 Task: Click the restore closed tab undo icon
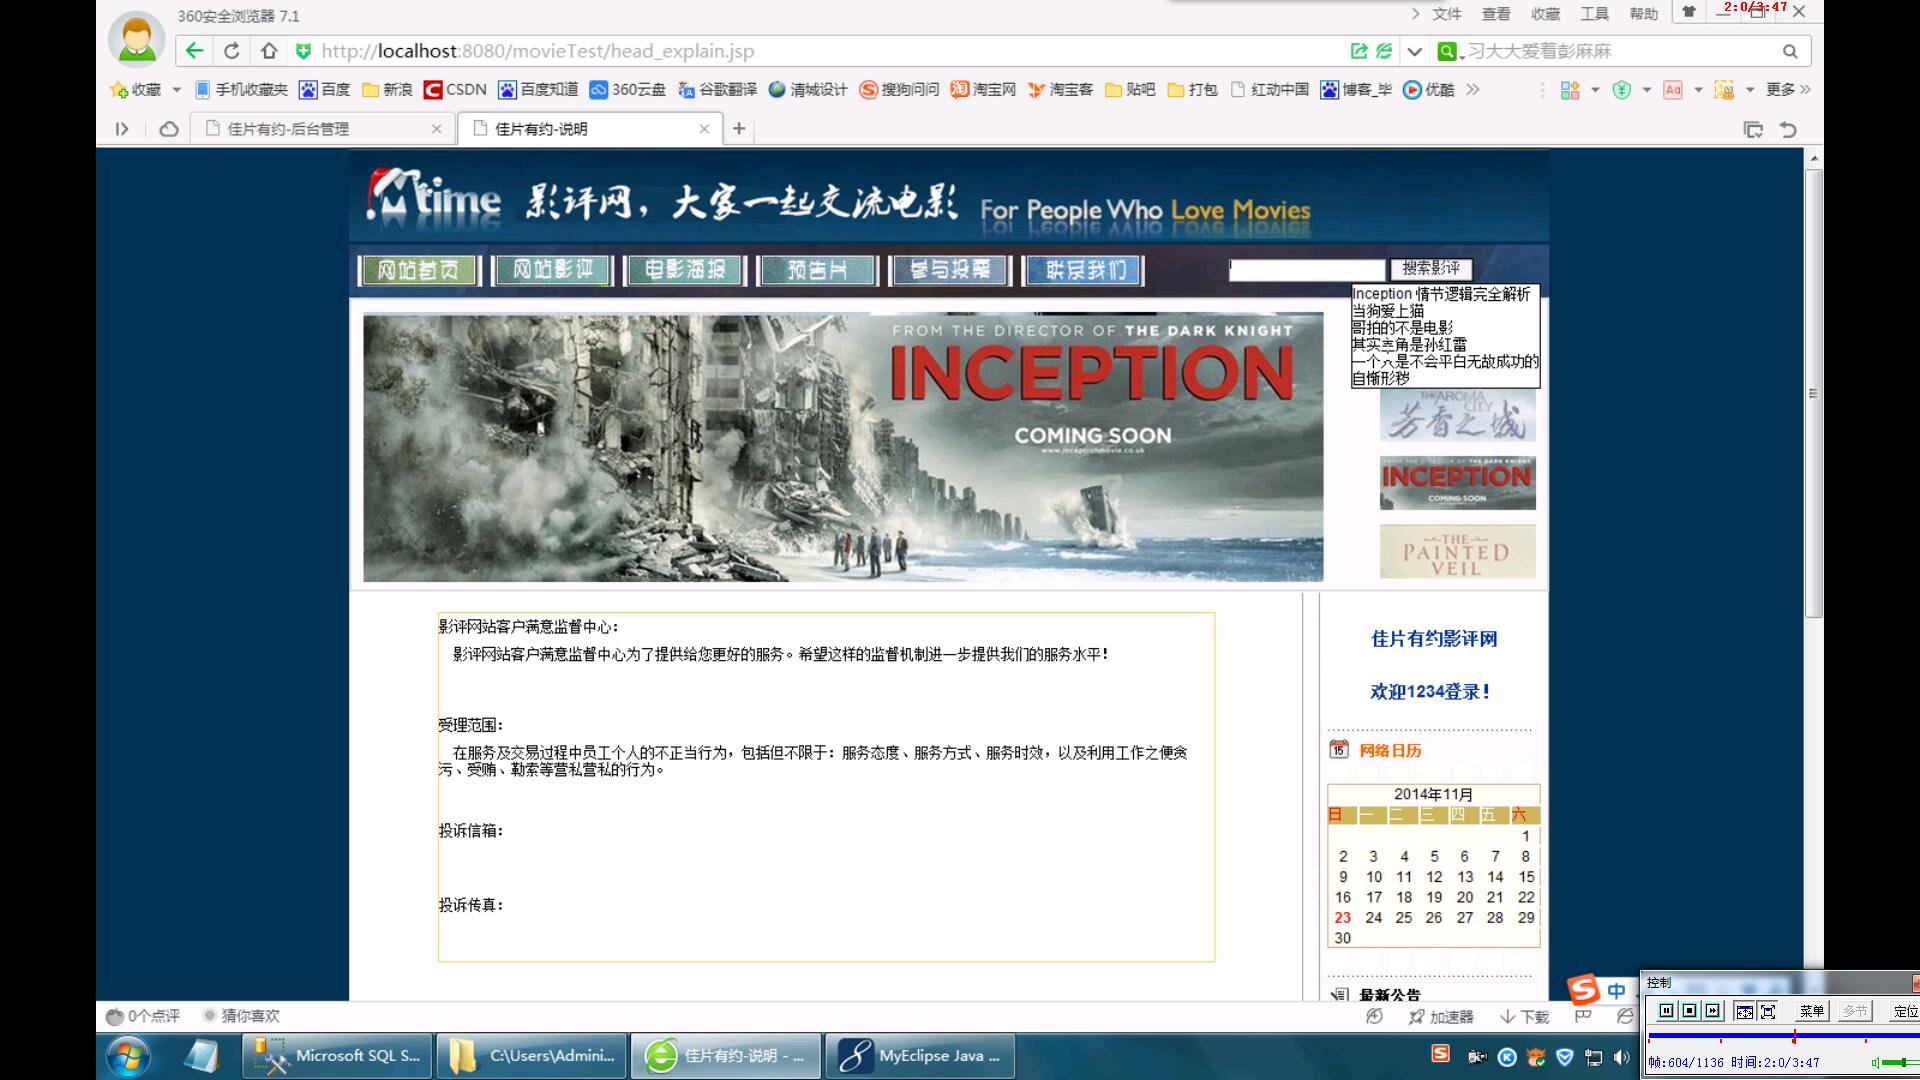click(x=1789, y=129)
